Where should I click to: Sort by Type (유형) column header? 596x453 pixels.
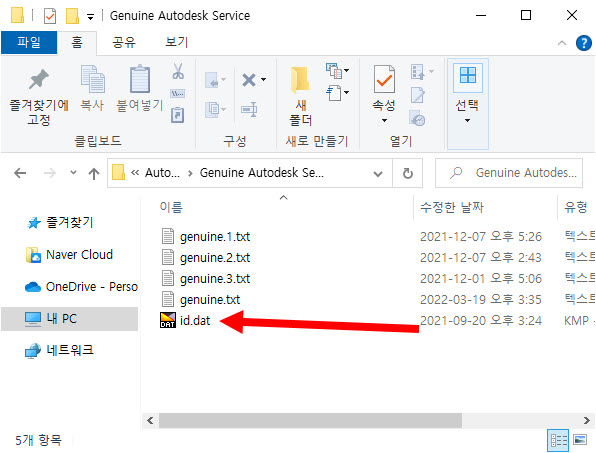point(576,207)
